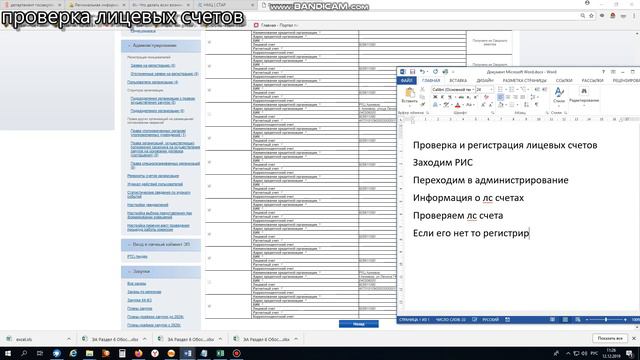Apply strikethrough (abc) formatting
640x360 pixels.
(461, 97)
